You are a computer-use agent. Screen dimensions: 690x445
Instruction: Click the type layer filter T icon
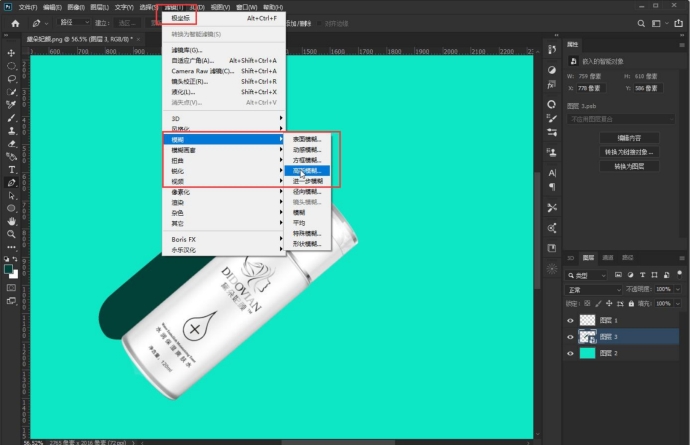(x=642, y=275)
